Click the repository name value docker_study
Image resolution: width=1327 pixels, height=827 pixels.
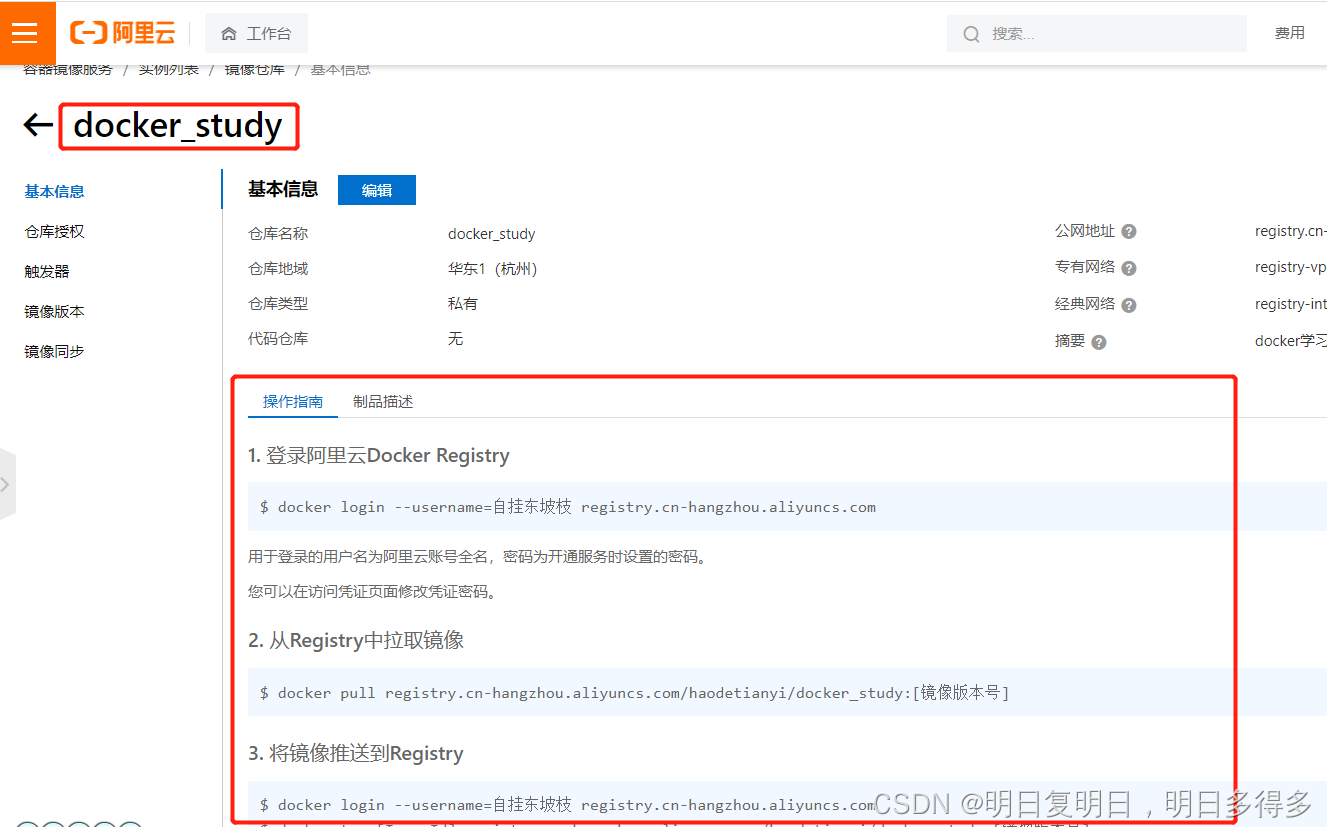[x=492, y=234]
